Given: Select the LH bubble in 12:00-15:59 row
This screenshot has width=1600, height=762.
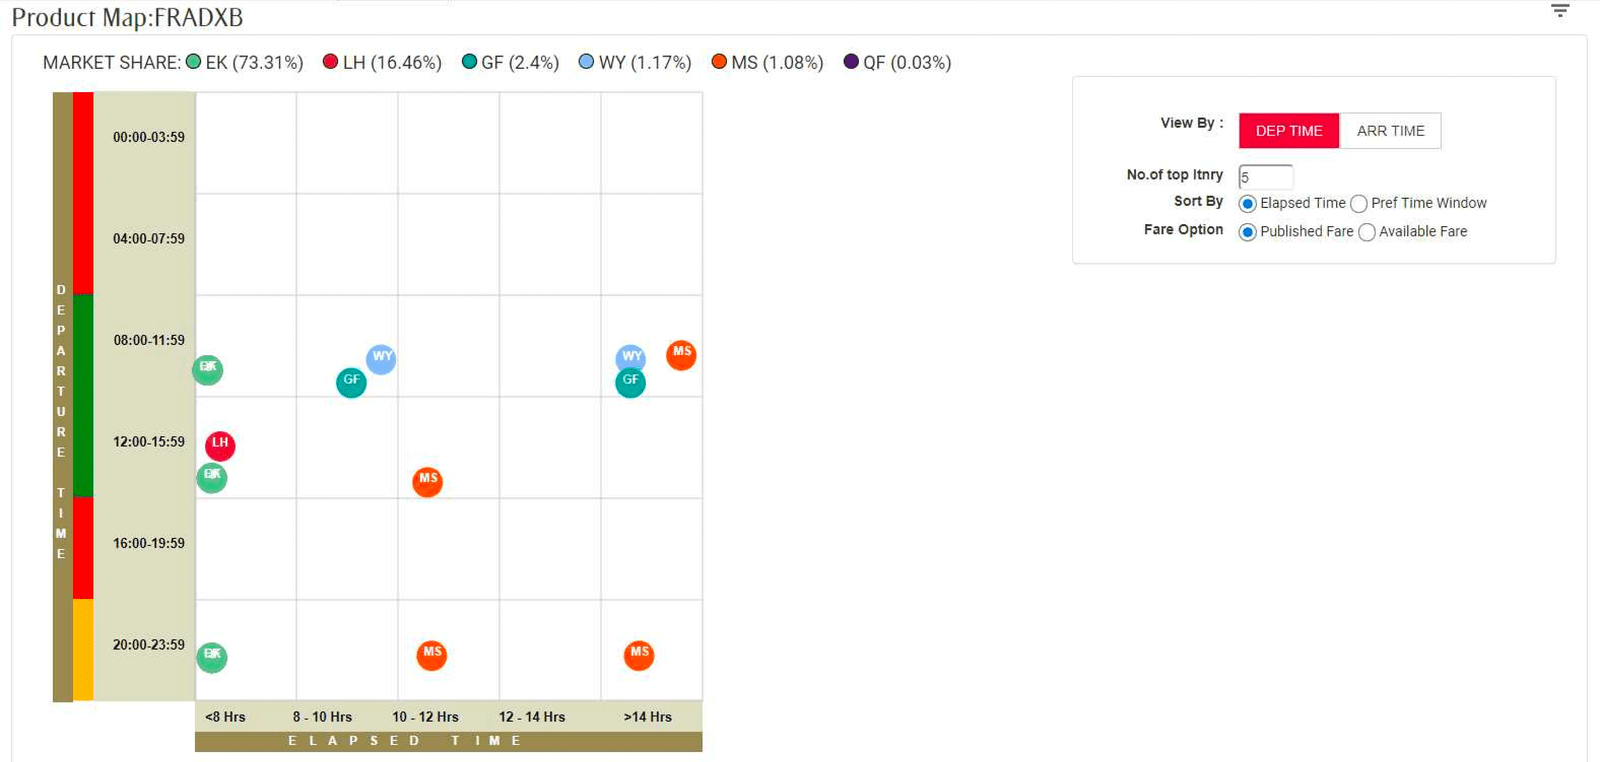Looking at the screenshot, I should (x=220, y=445).
